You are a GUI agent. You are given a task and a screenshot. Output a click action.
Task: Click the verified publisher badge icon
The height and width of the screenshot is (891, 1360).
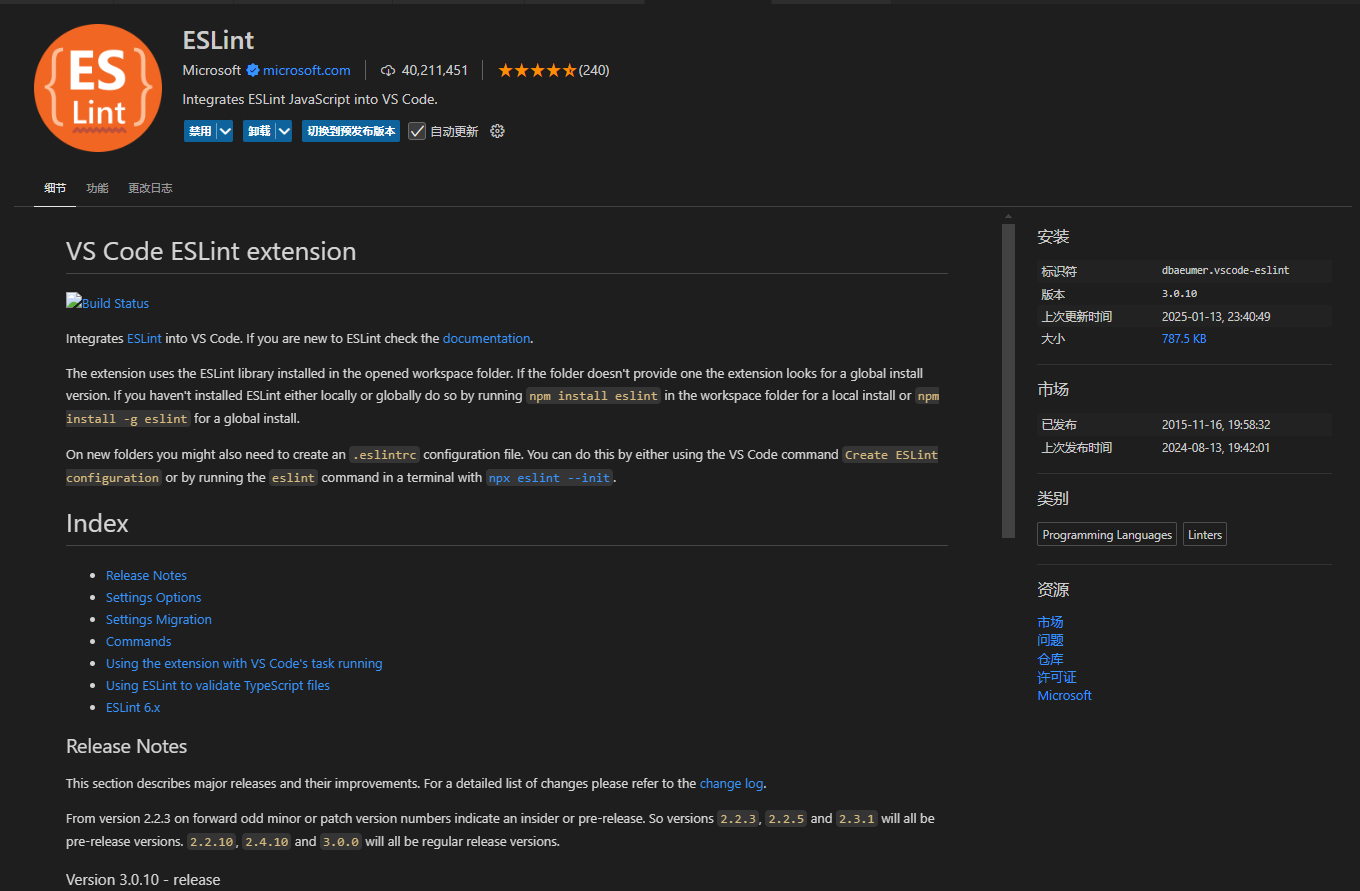point(253,70)
